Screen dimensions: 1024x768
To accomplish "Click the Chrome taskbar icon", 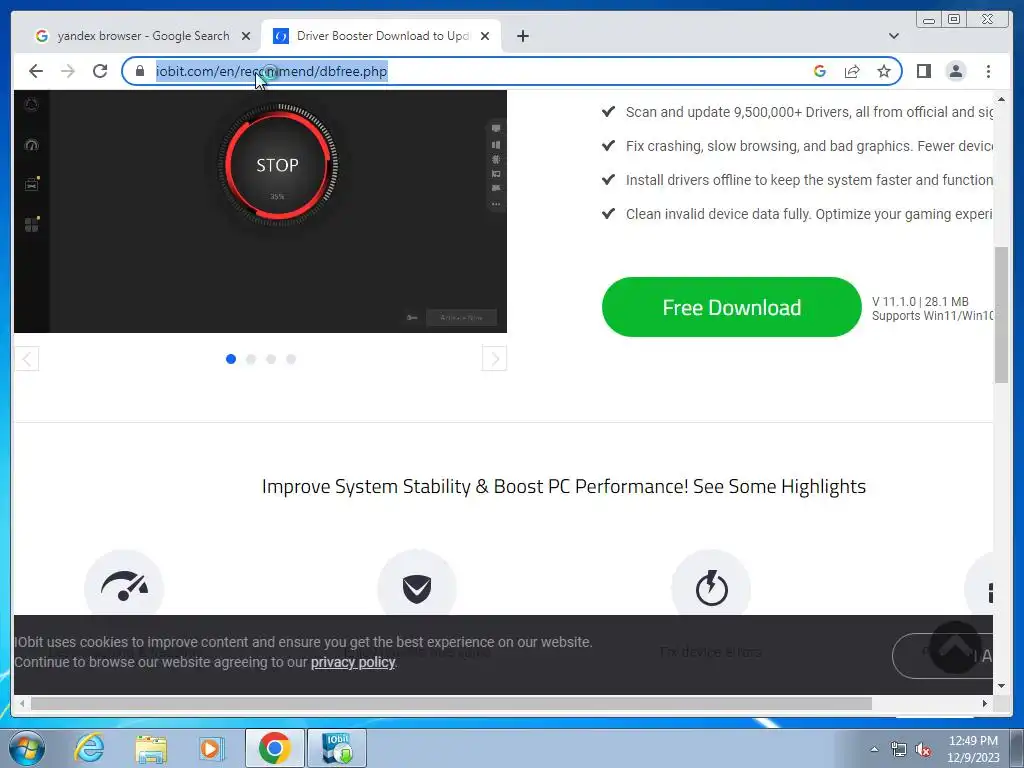I will click(x=274, y=748).
